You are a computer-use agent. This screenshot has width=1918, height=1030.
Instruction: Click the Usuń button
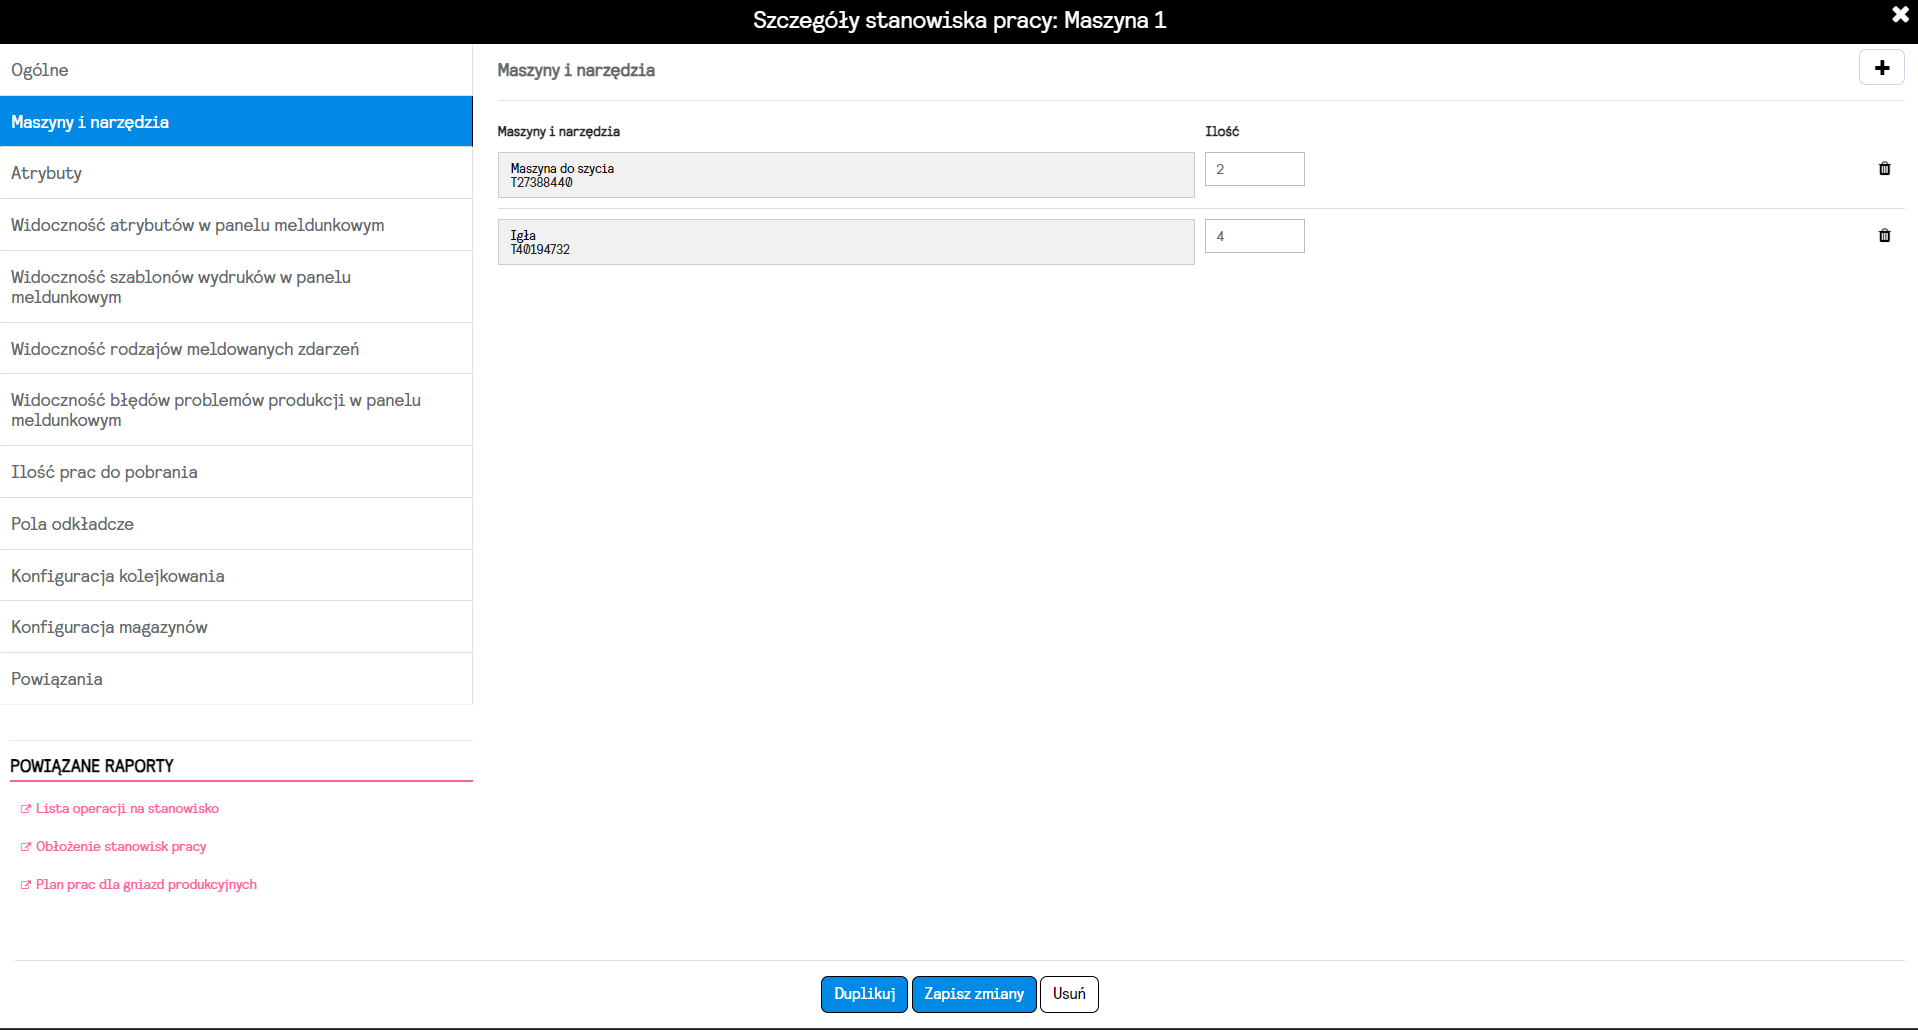(x=1069, y=994)
